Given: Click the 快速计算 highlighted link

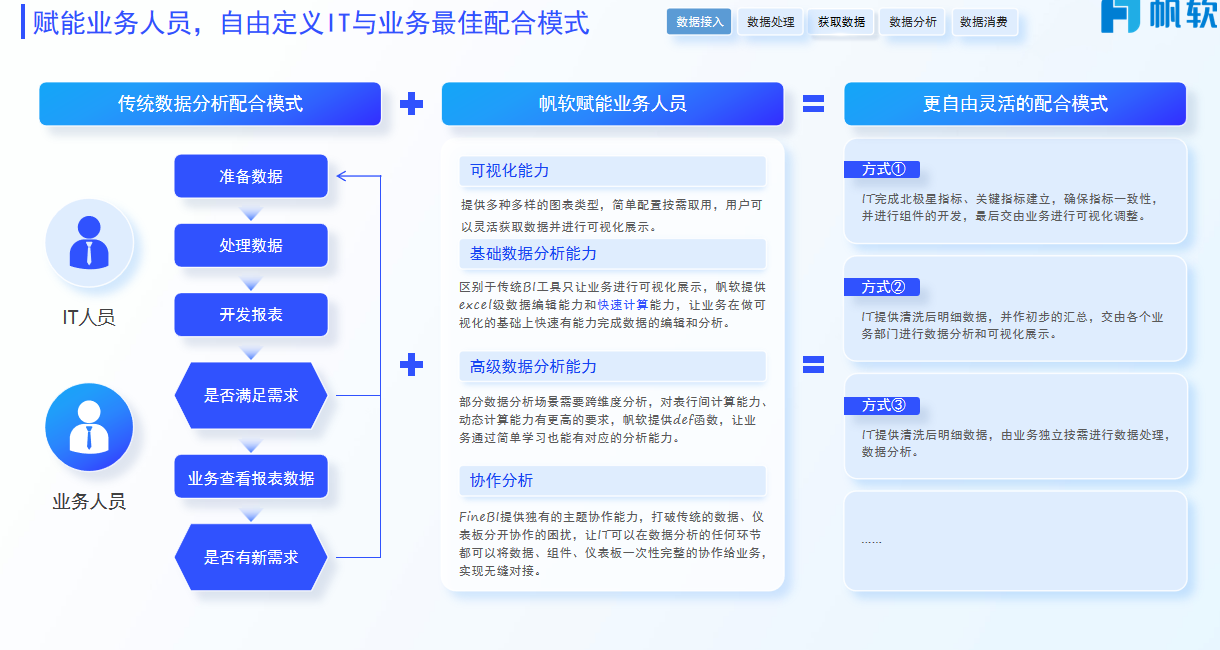Looking at the screenshot, I should (622, 305).
